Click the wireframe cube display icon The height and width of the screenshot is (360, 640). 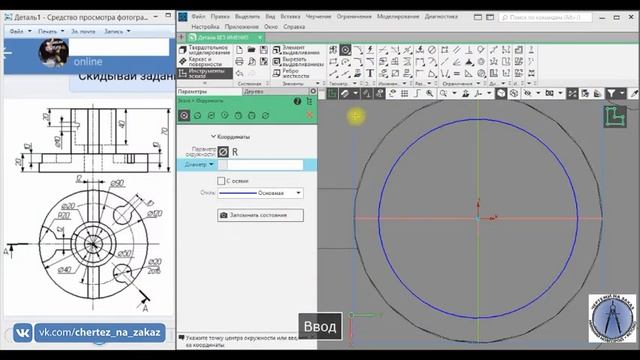pyautogui.click(x=514, y=93)
